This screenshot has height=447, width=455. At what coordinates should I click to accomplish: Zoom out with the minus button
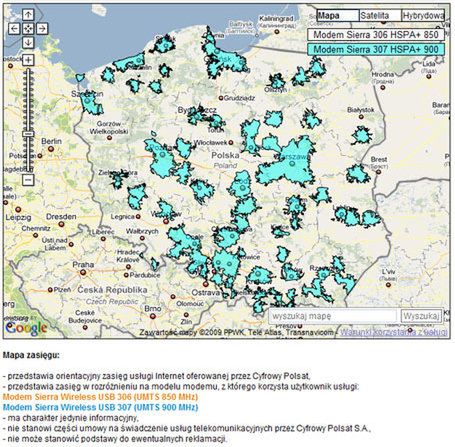[x=28, y=180]
